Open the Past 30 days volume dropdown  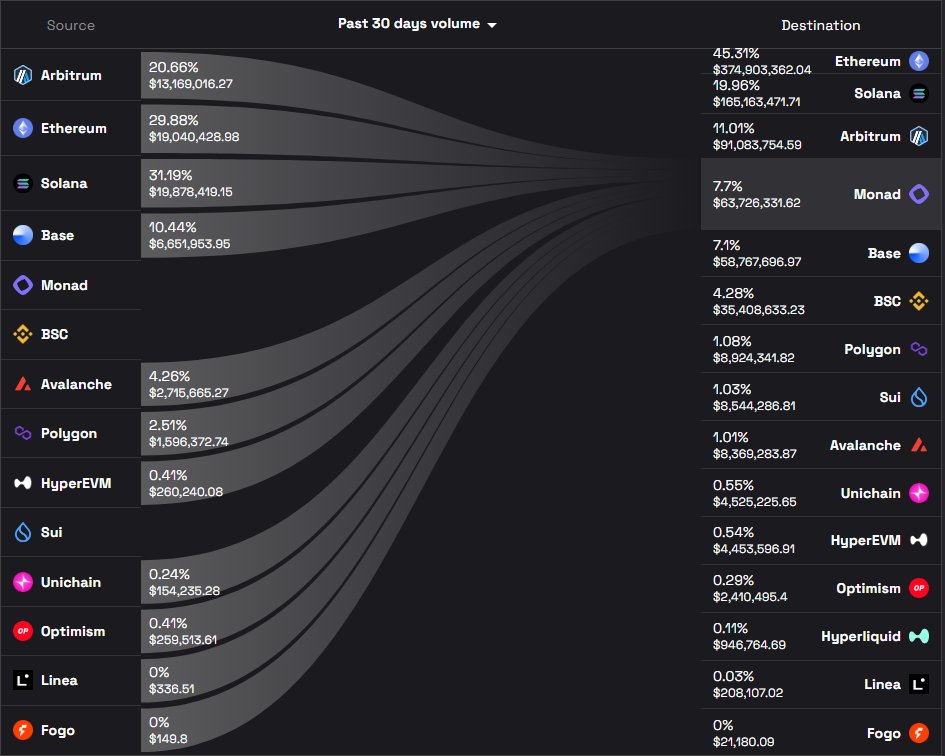click(x=417, y=24)
